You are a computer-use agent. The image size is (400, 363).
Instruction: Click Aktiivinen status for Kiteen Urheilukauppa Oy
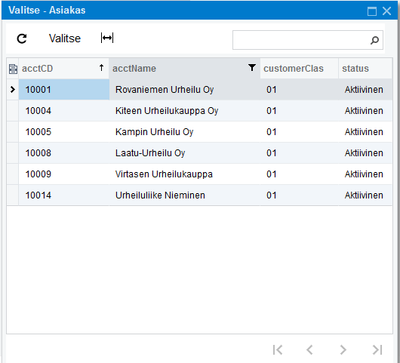pyautogui.click(x=364, y=111)
